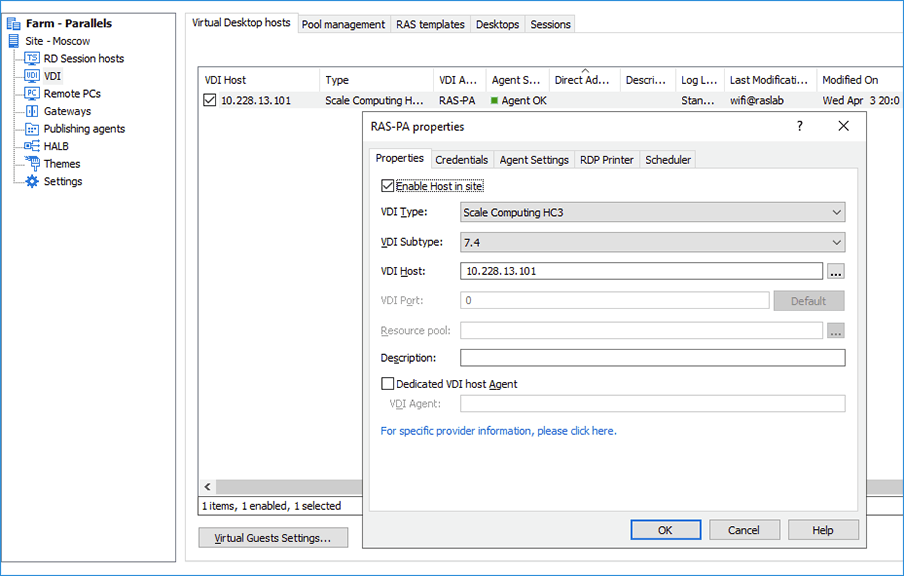Click the Gateways icon
The height and width of the screenshot is (576, 904).
coord(32,111)
